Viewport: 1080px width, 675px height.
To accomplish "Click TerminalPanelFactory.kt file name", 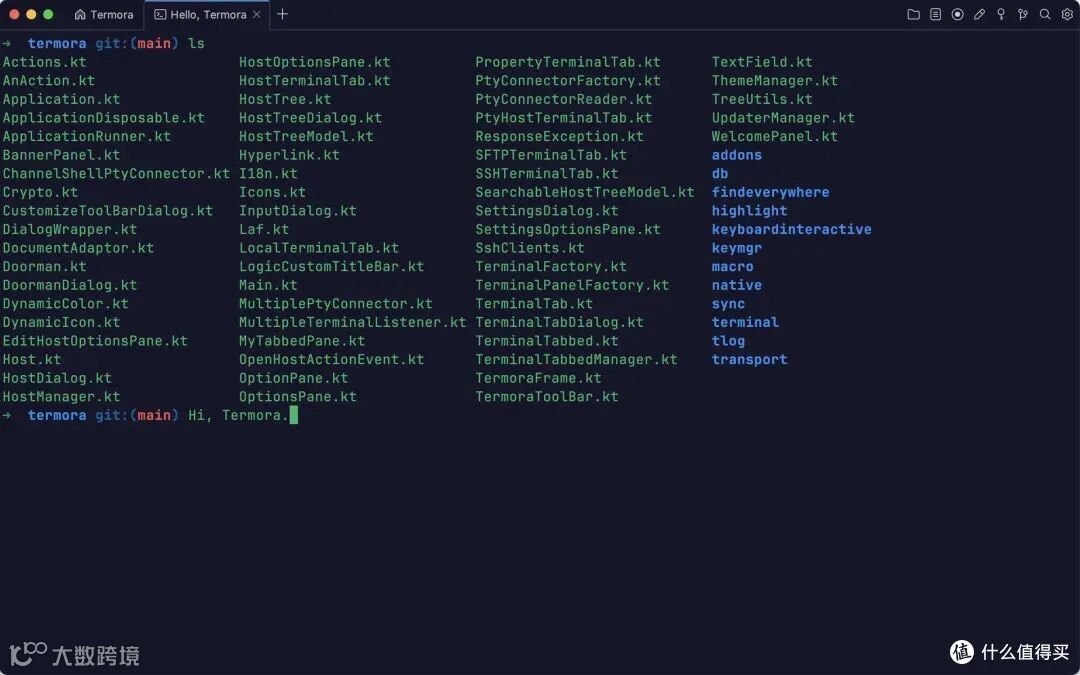I will [572, 285].
